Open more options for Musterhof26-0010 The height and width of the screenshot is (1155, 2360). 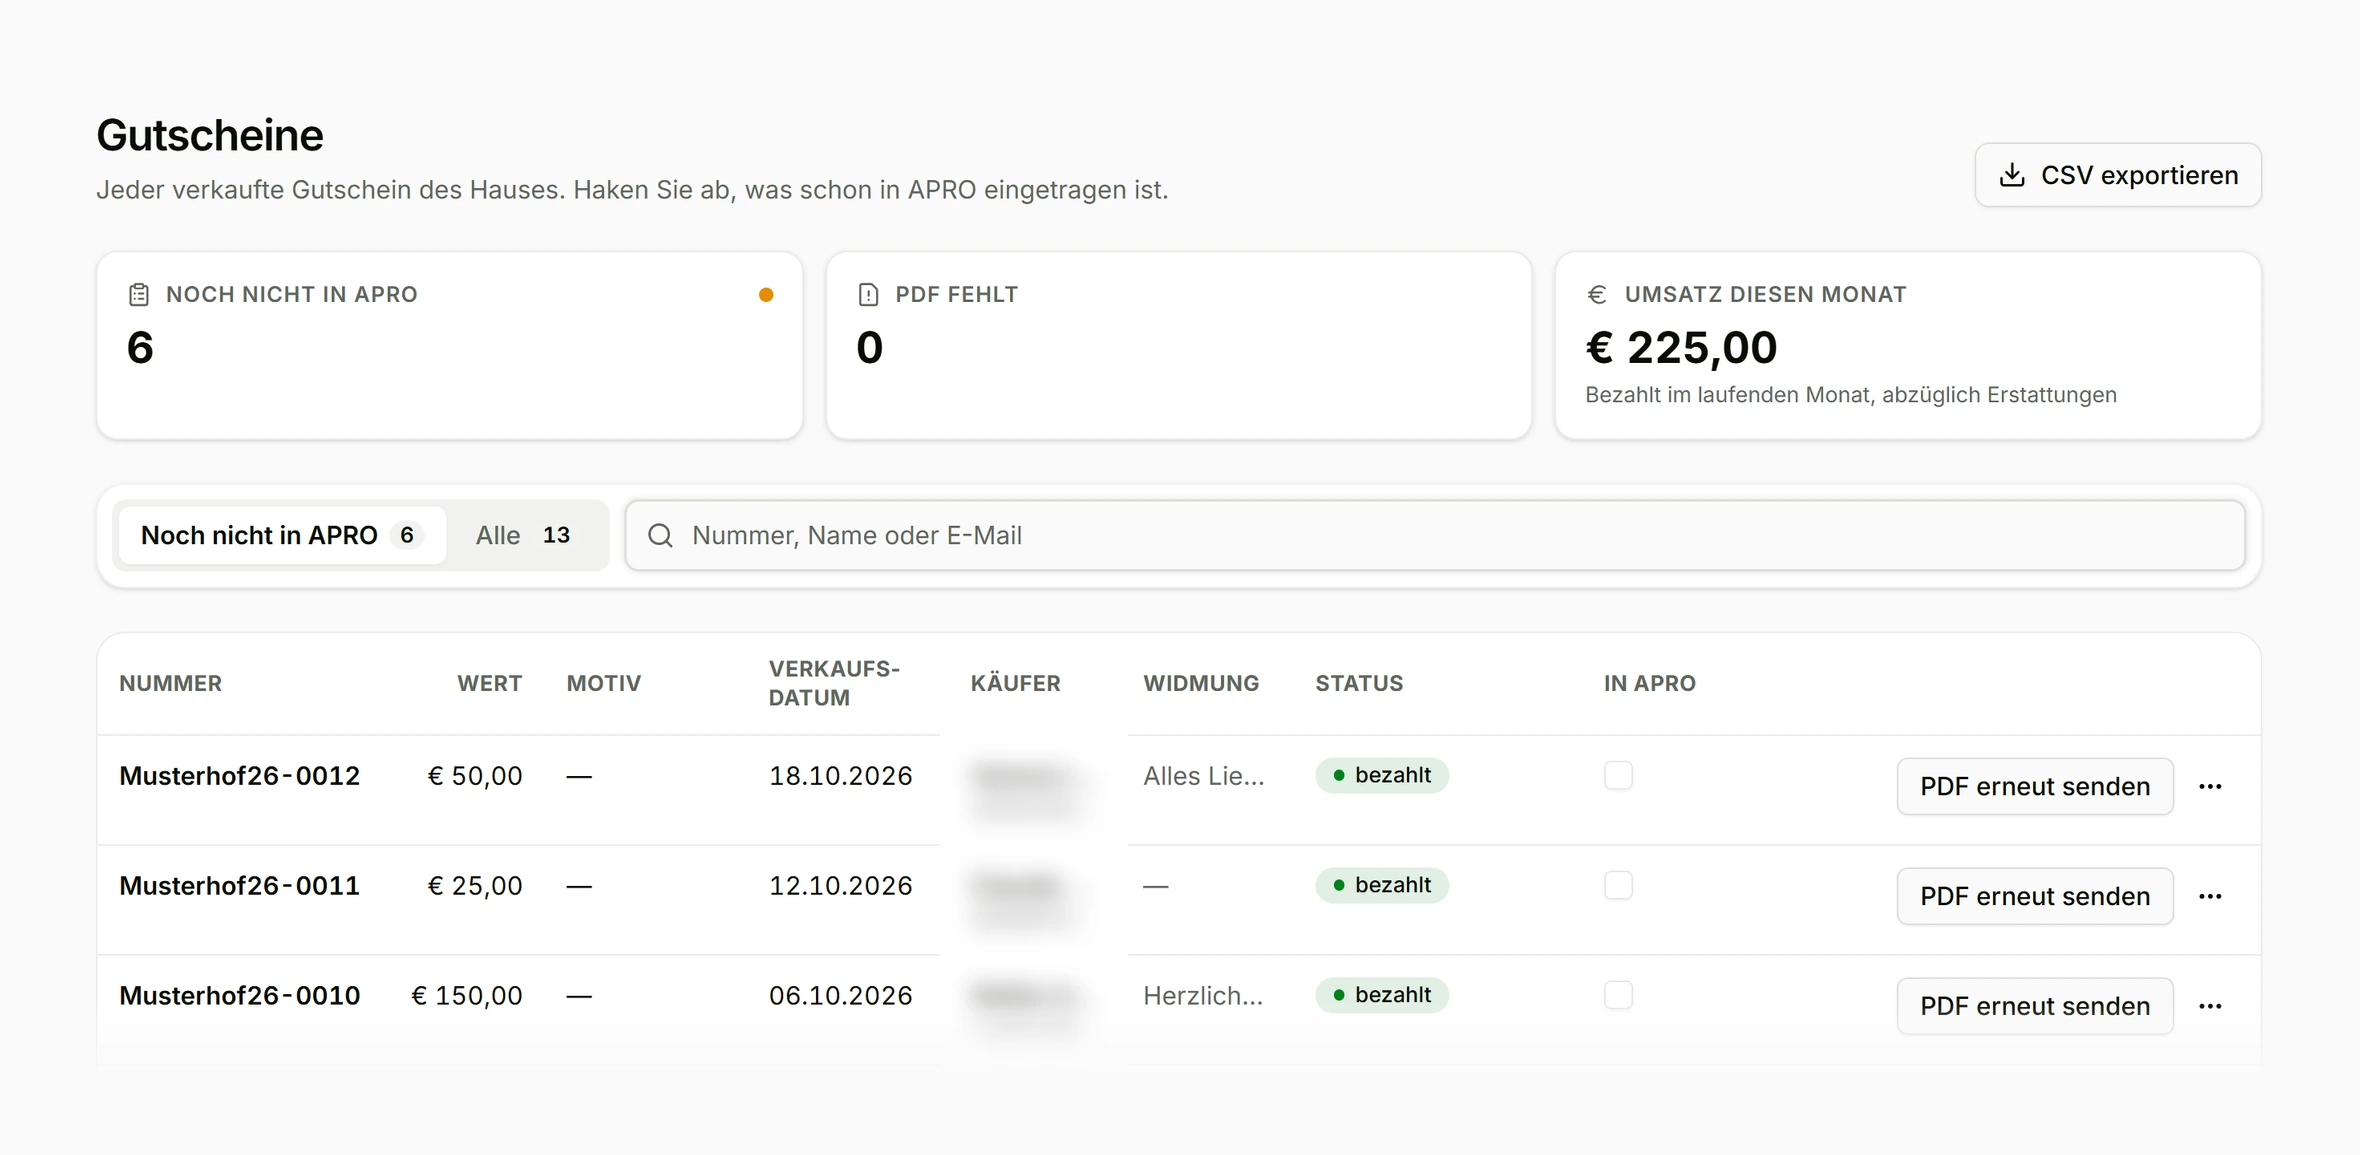(2210, 1007)
